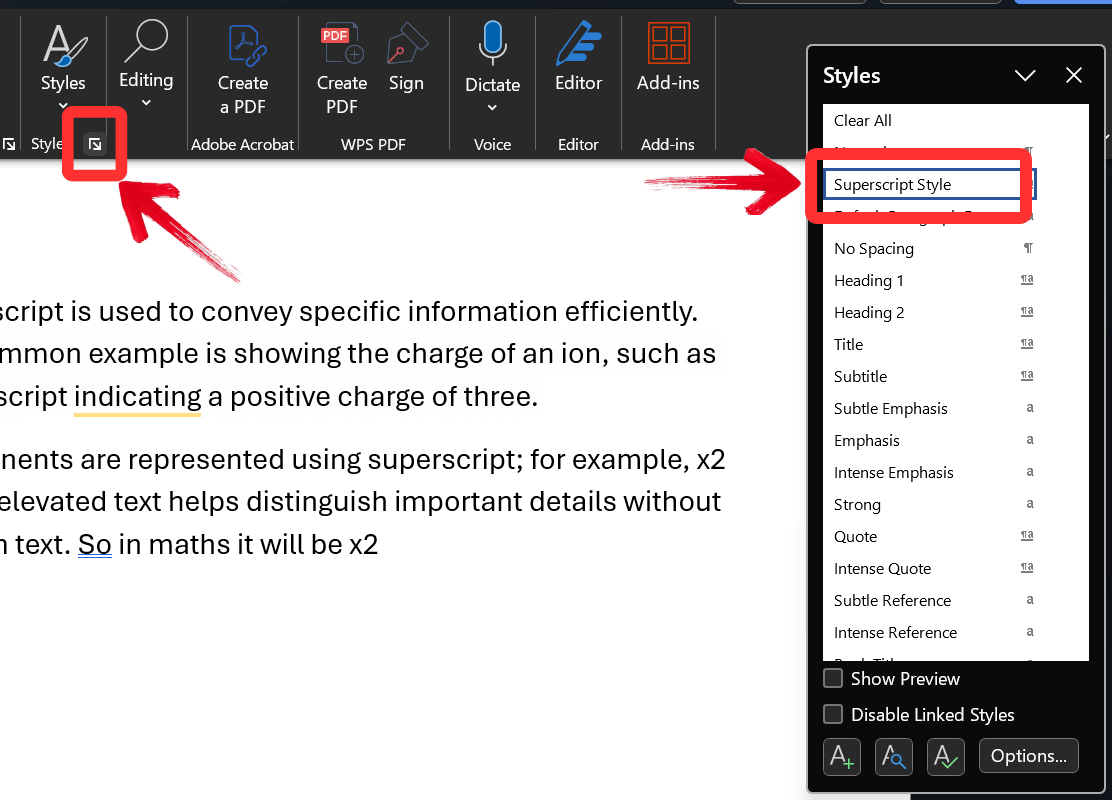The height and width of the screenshot is (800, 1112).
Task: Click the Editing magnifier icon
Action: (x=146, y=45)
